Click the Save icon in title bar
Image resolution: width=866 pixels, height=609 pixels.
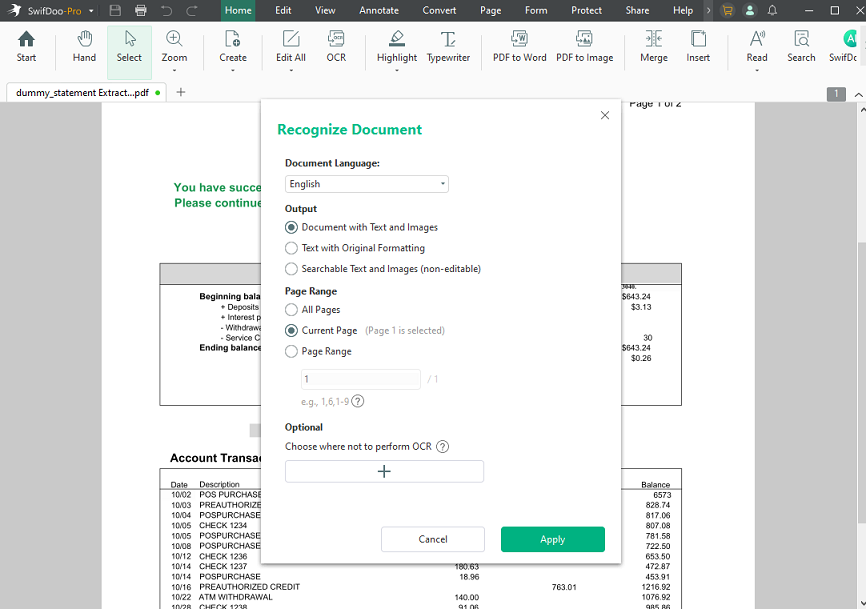(x=115, y=10)
